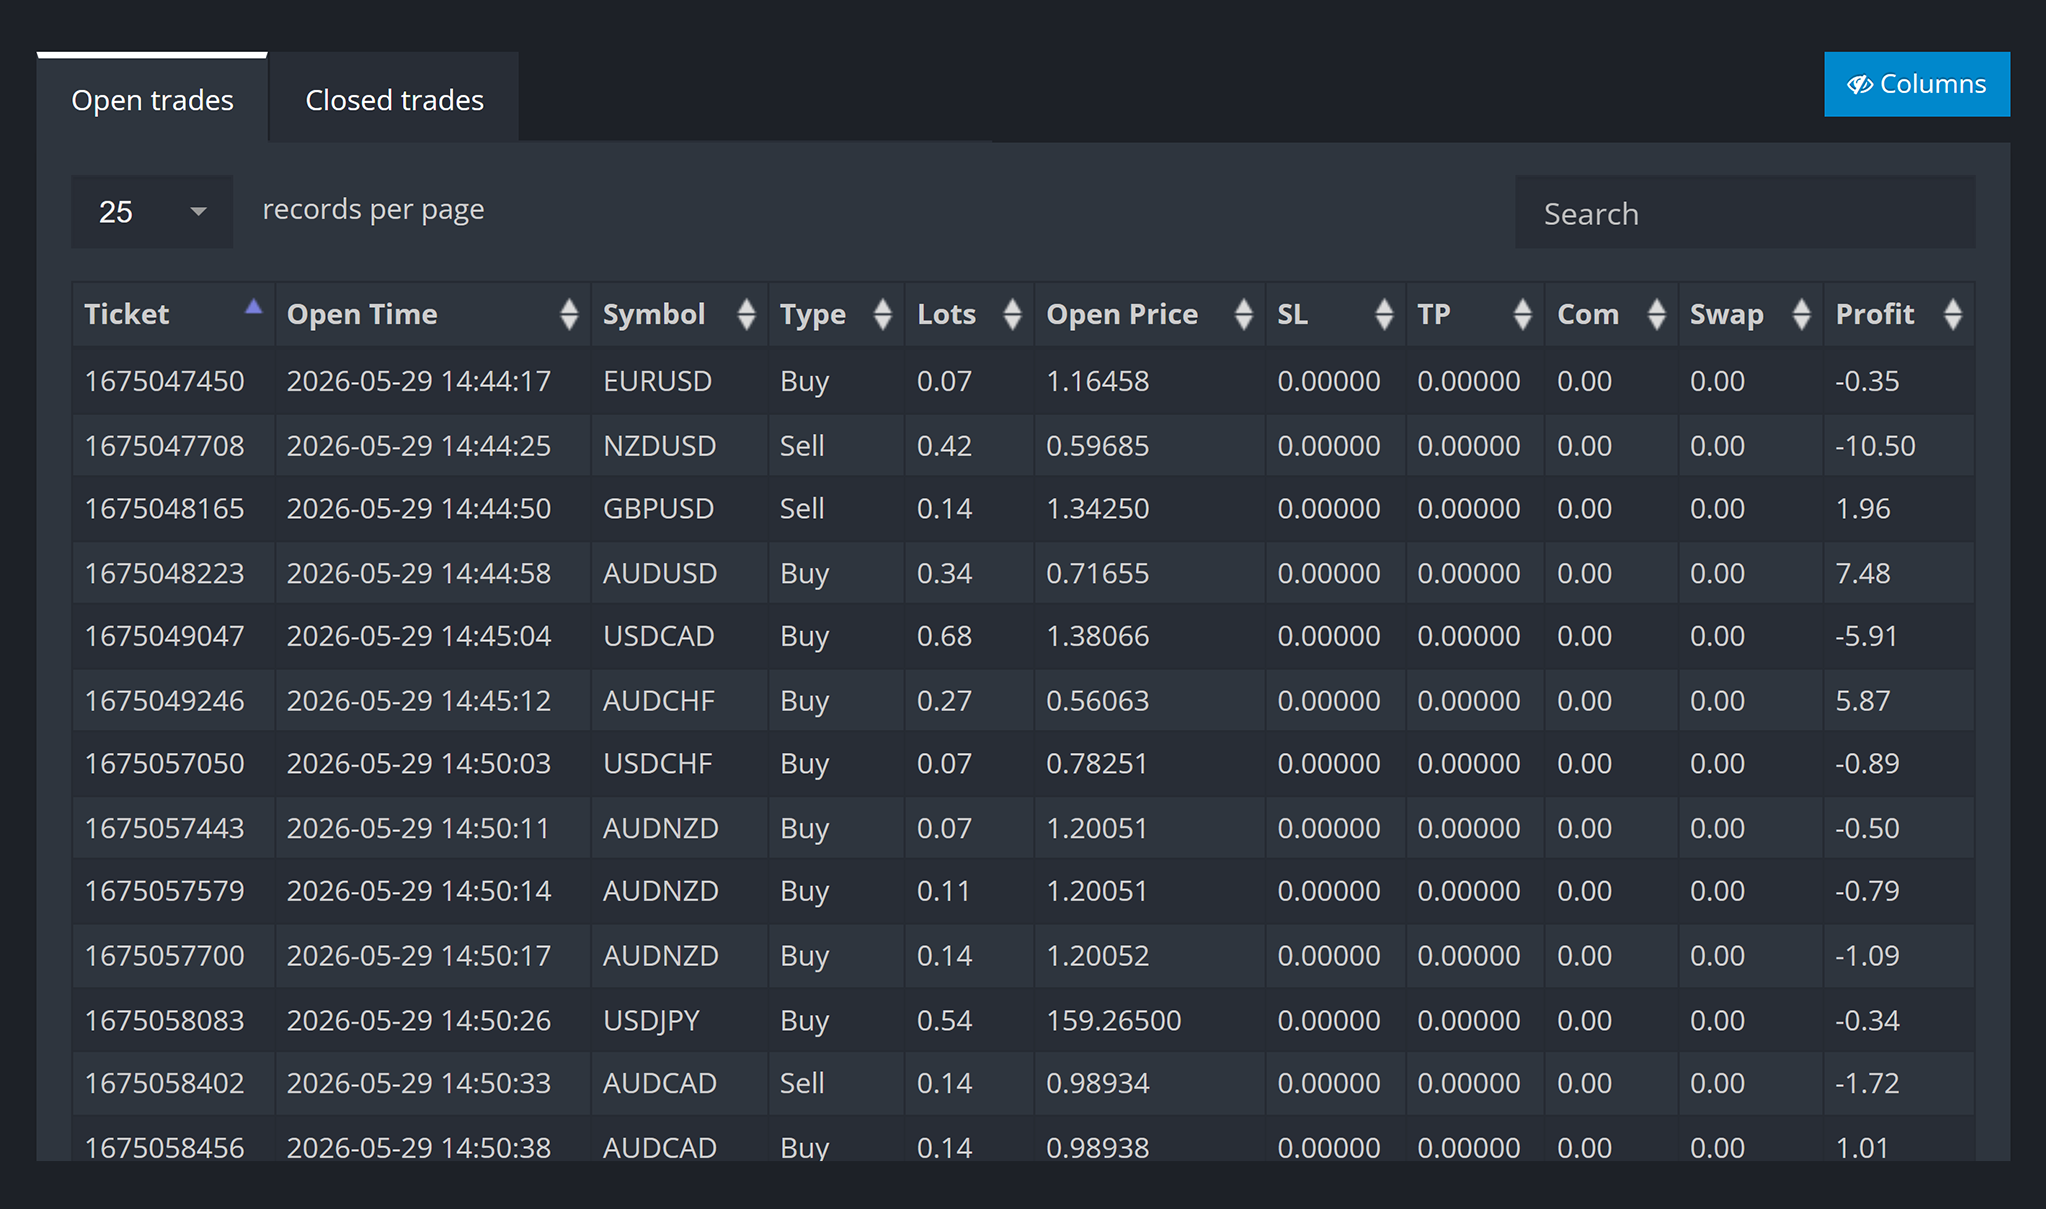Select the NZDUSD Sell trade row
Viewport: 2046px width, 1209px height.
(1023, 445)
